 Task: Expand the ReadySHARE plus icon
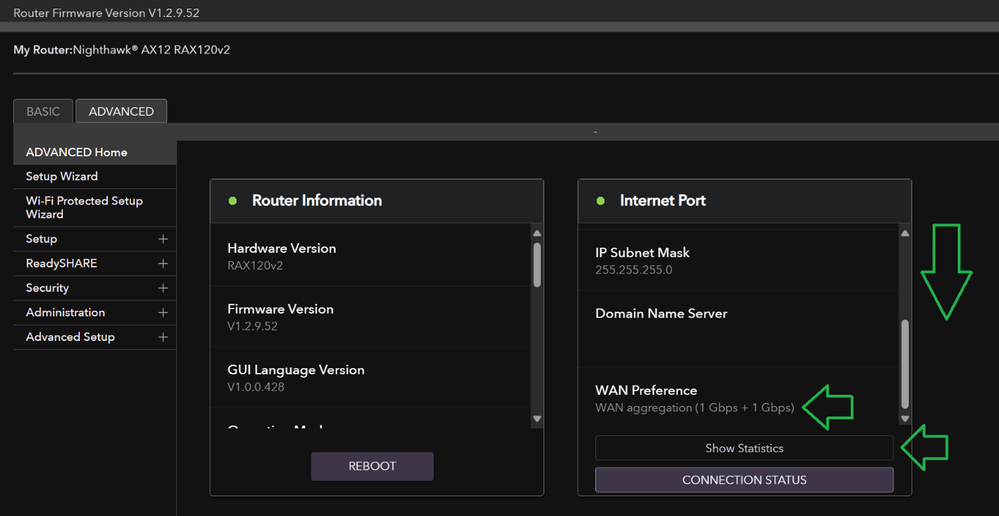(163, 264)
